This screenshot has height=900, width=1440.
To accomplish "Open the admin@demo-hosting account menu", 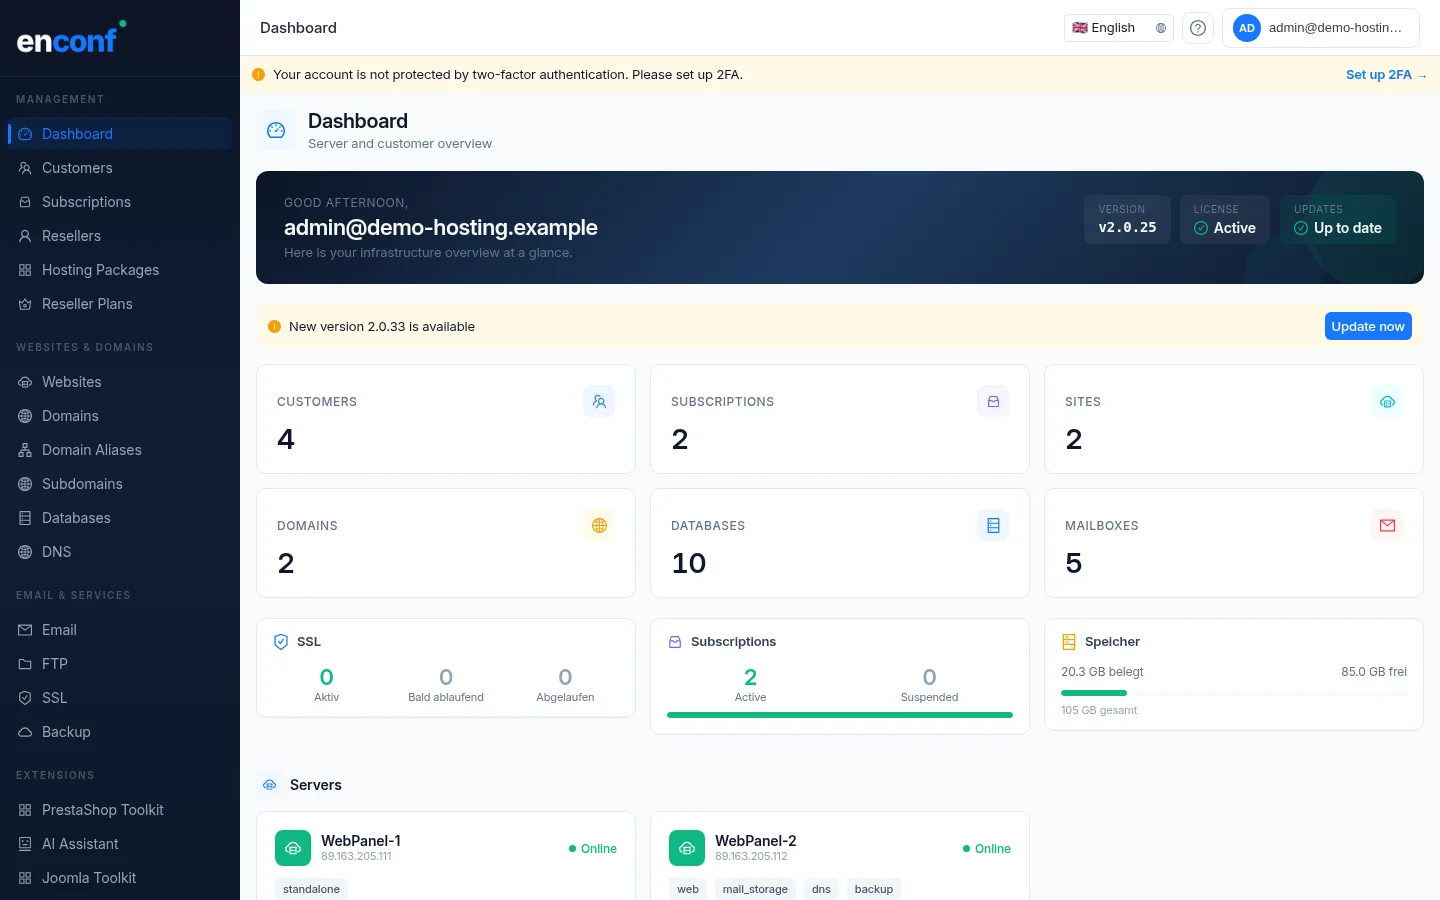I will 1321,28.
